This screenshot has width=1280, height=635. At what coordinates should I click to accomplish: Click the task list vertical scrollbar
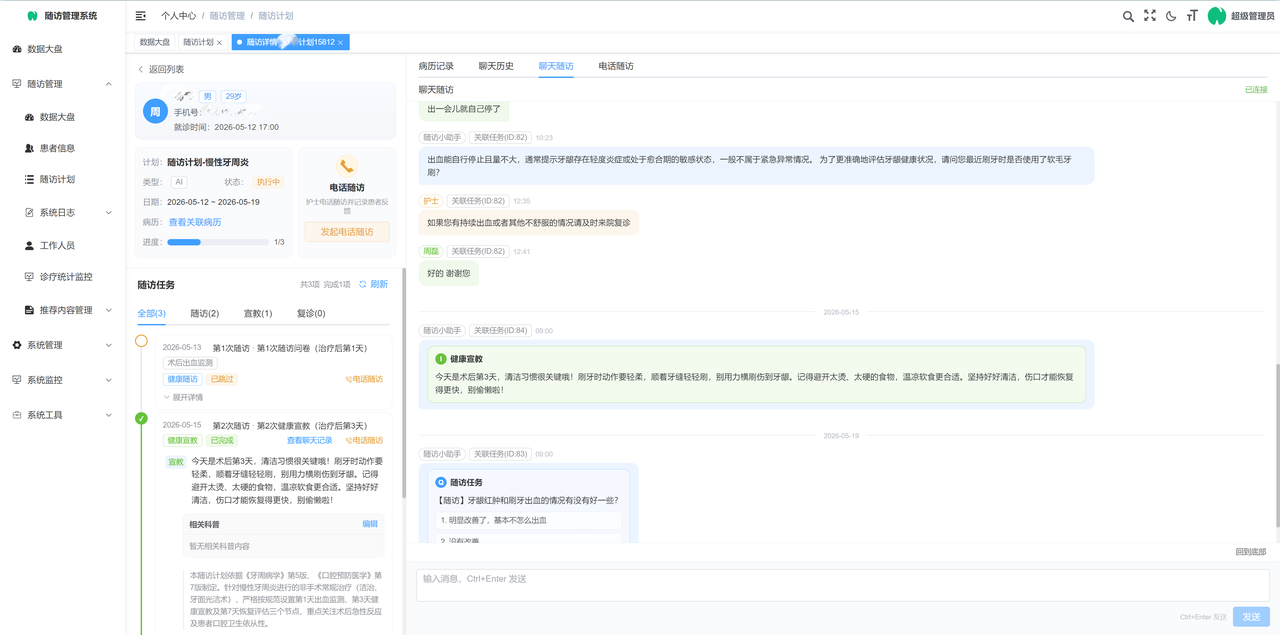[403, 385]
